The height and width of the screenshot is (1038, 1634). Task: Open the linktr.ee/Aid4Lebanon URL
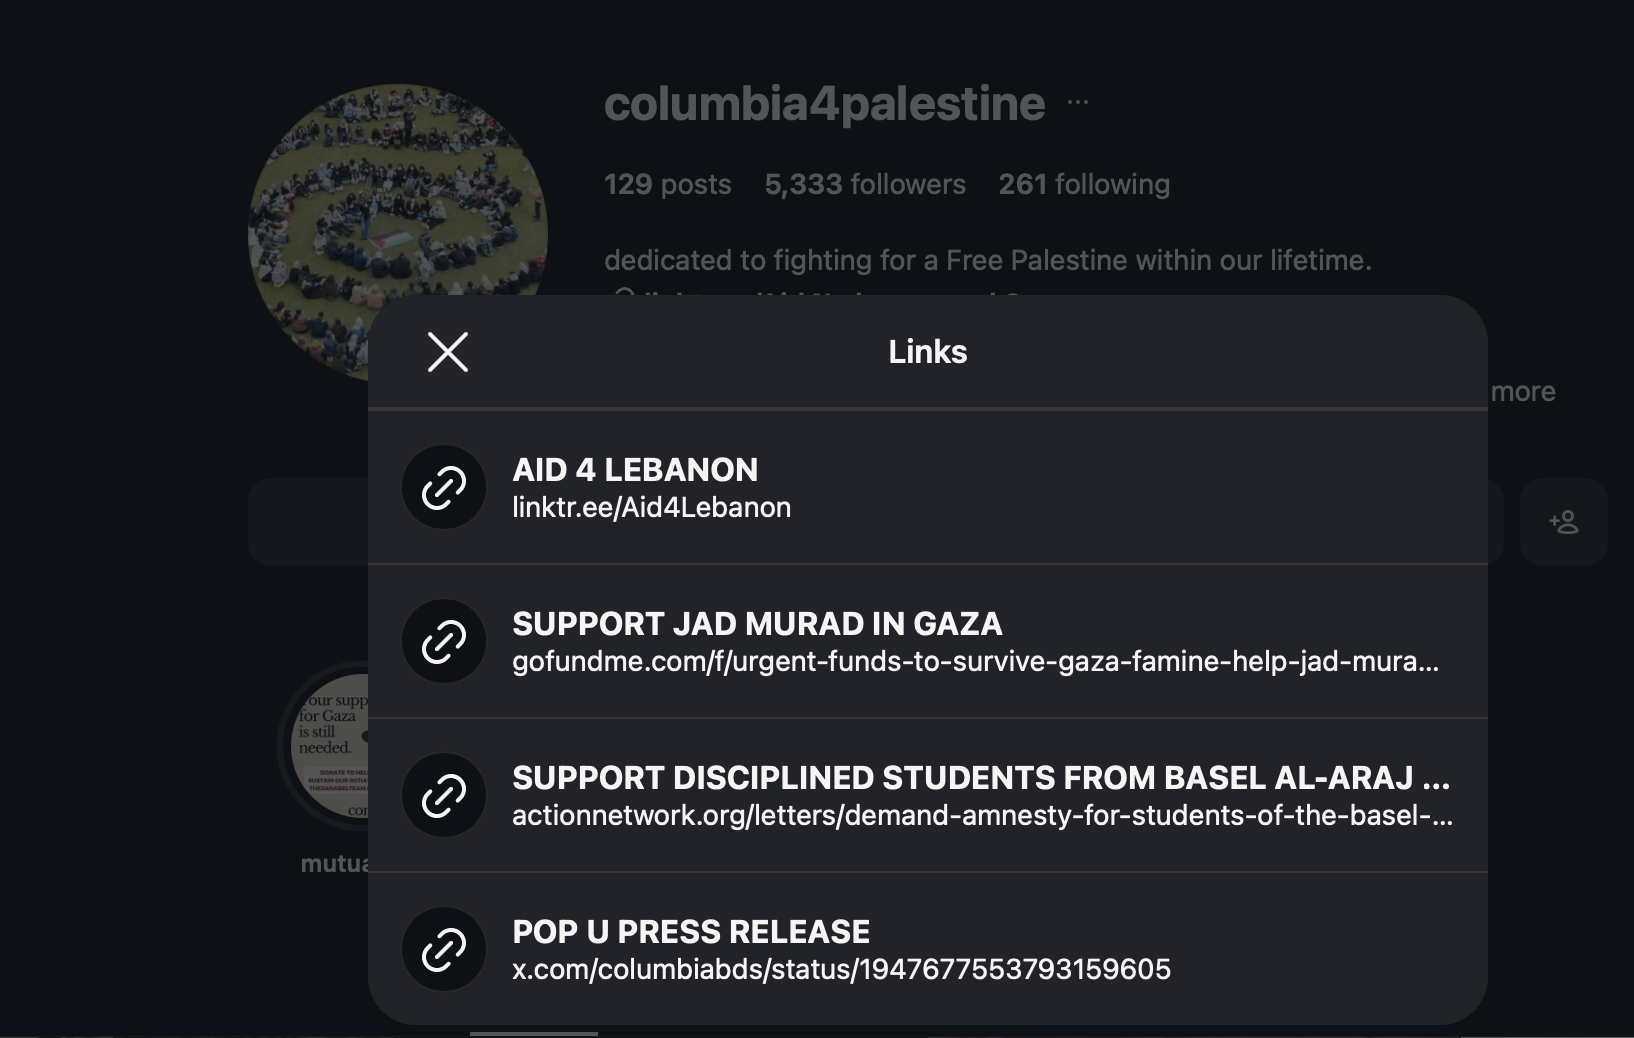pyautogui.click(x=651, y=508)
